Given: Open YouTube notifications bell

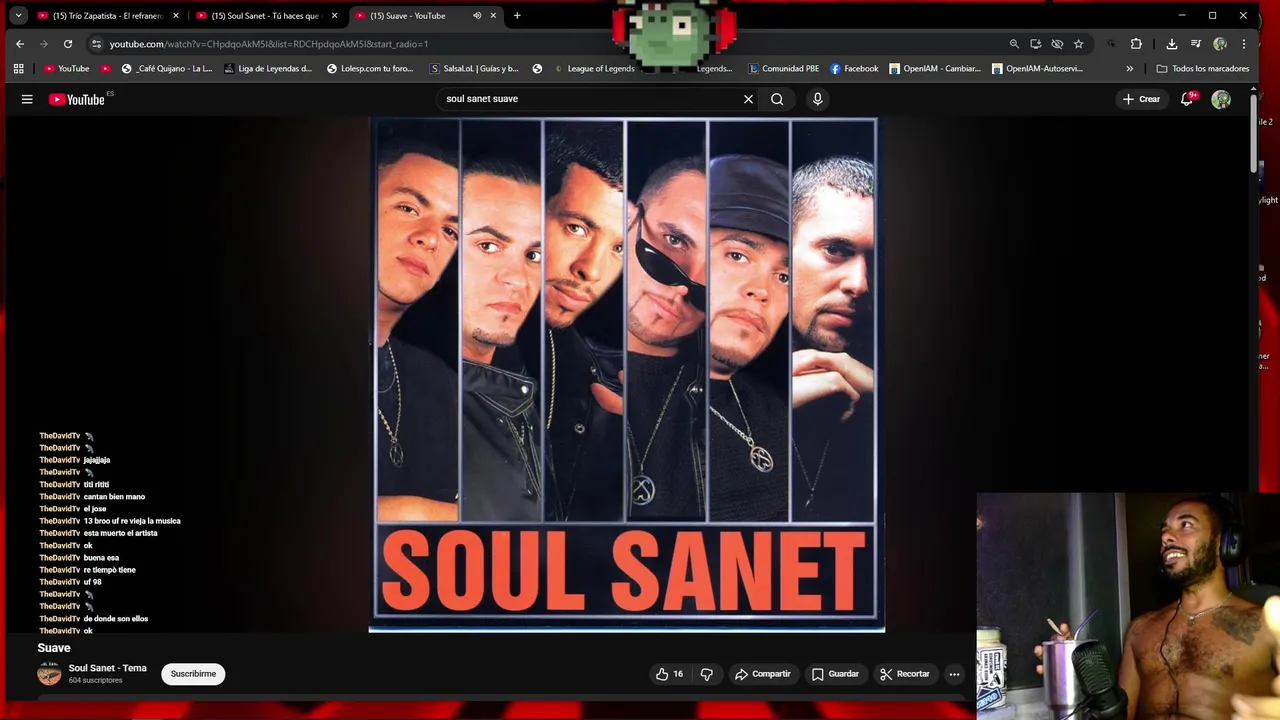Looking at the screenshot, I should (1187, 99).
